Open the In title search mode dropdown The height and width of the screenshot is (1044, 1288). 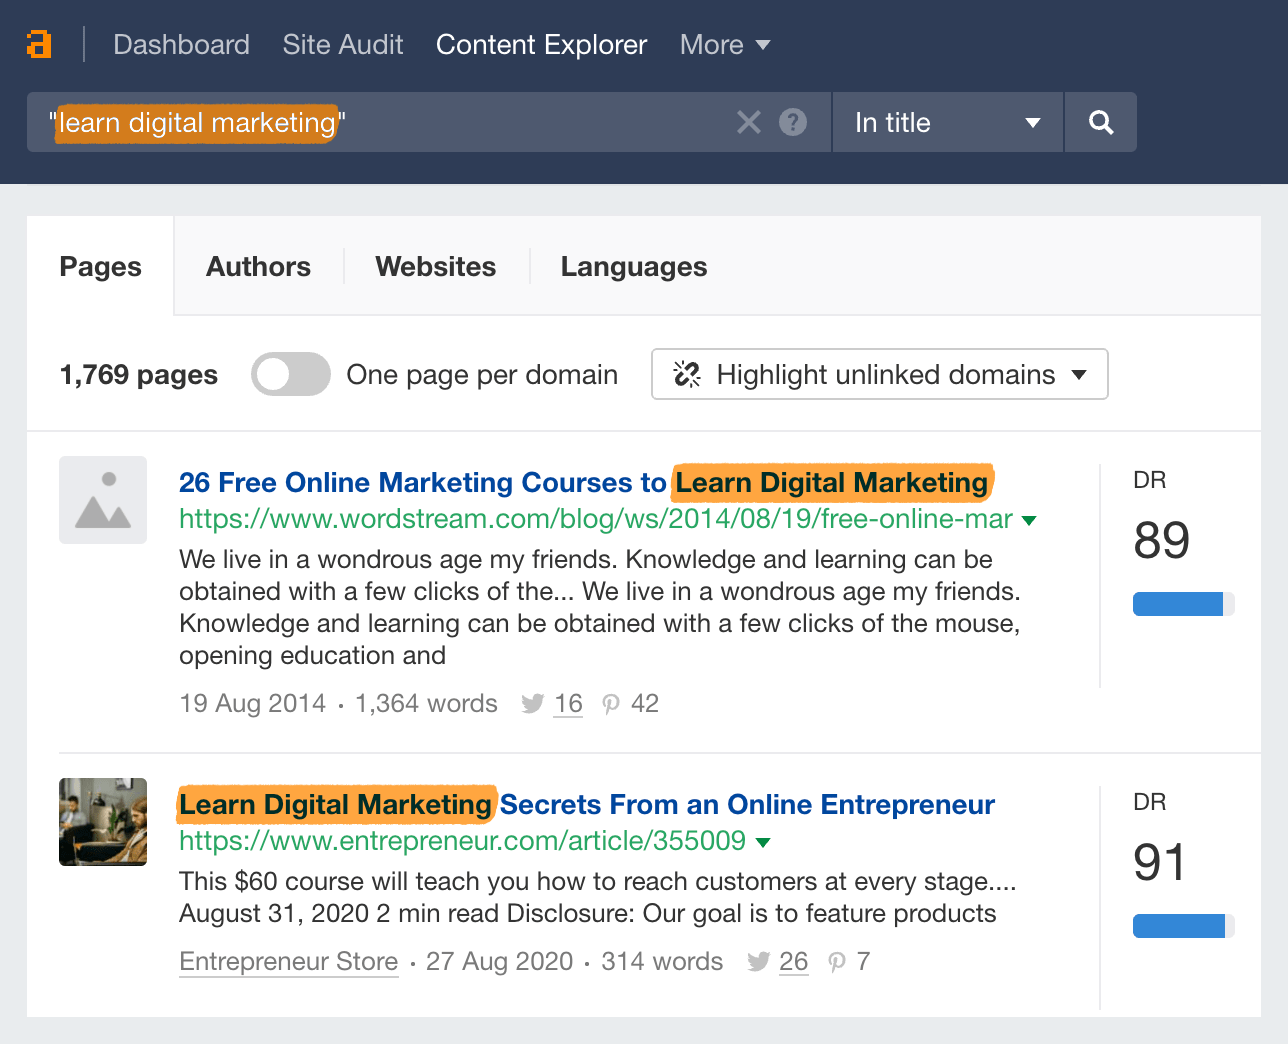(x=946, y=122)
